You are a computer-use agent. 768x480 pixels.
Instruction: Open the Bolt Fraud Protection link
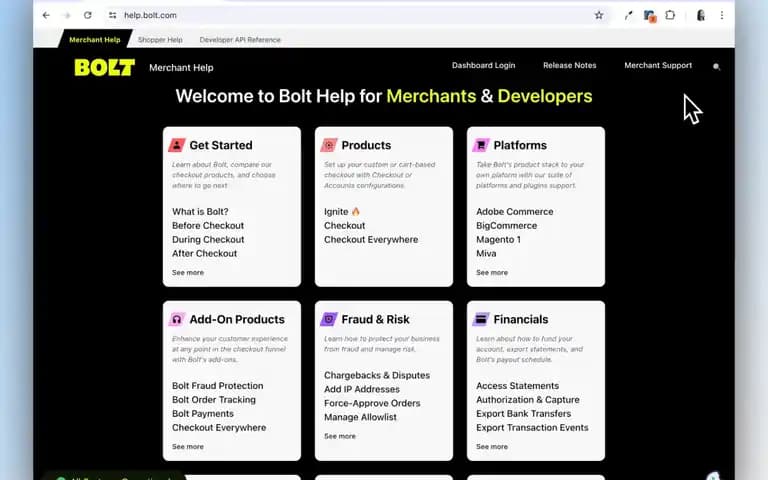(x=217, y=385)
